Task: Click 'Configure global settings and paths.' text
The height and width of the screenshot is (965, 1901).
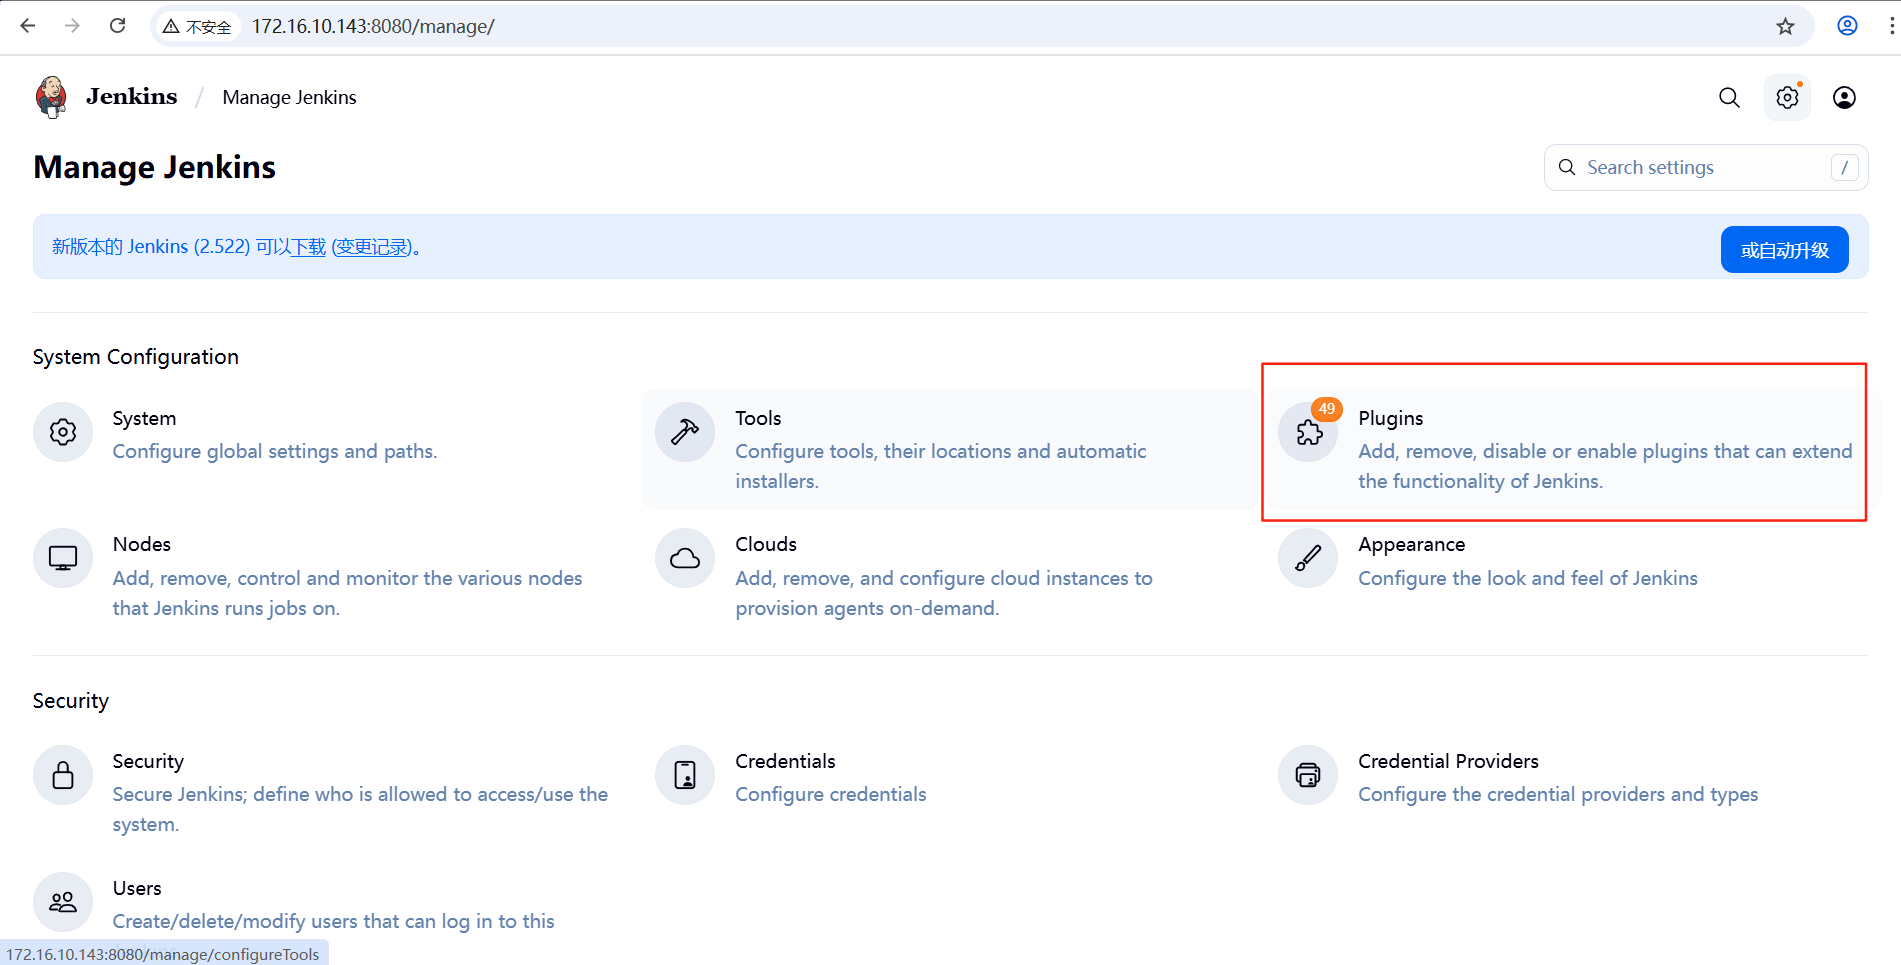Action: pos(275,451)
